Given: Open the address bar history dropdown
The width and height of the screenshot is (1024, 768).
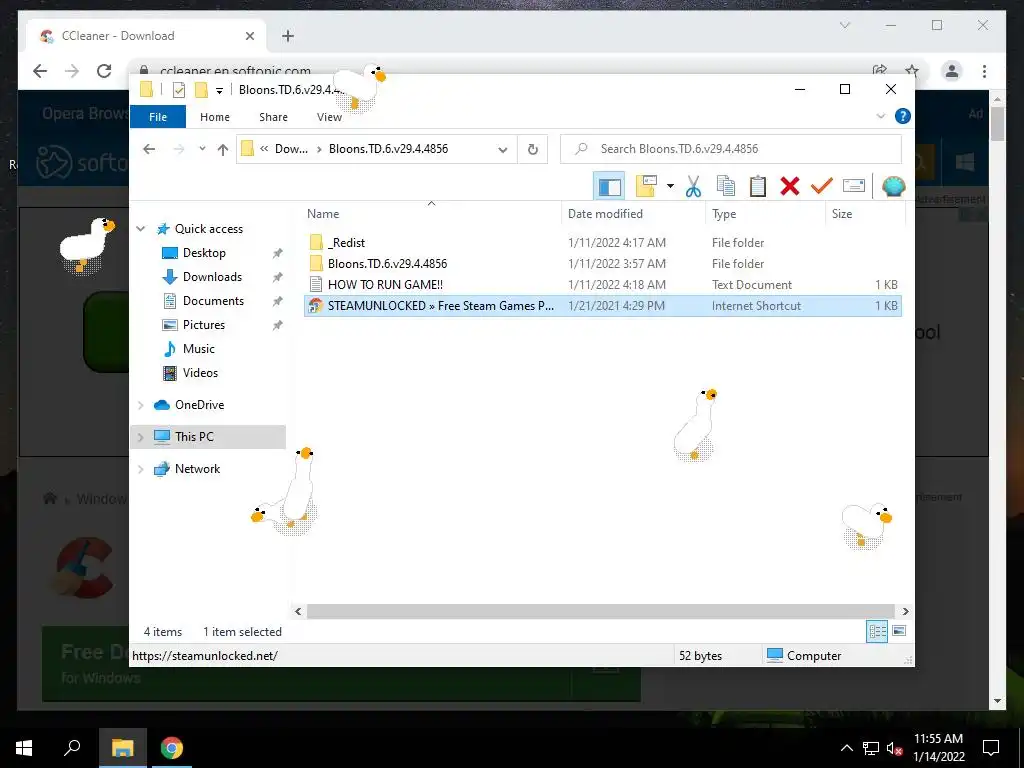Looking at the screenshot, I should (x=502, y=150).
